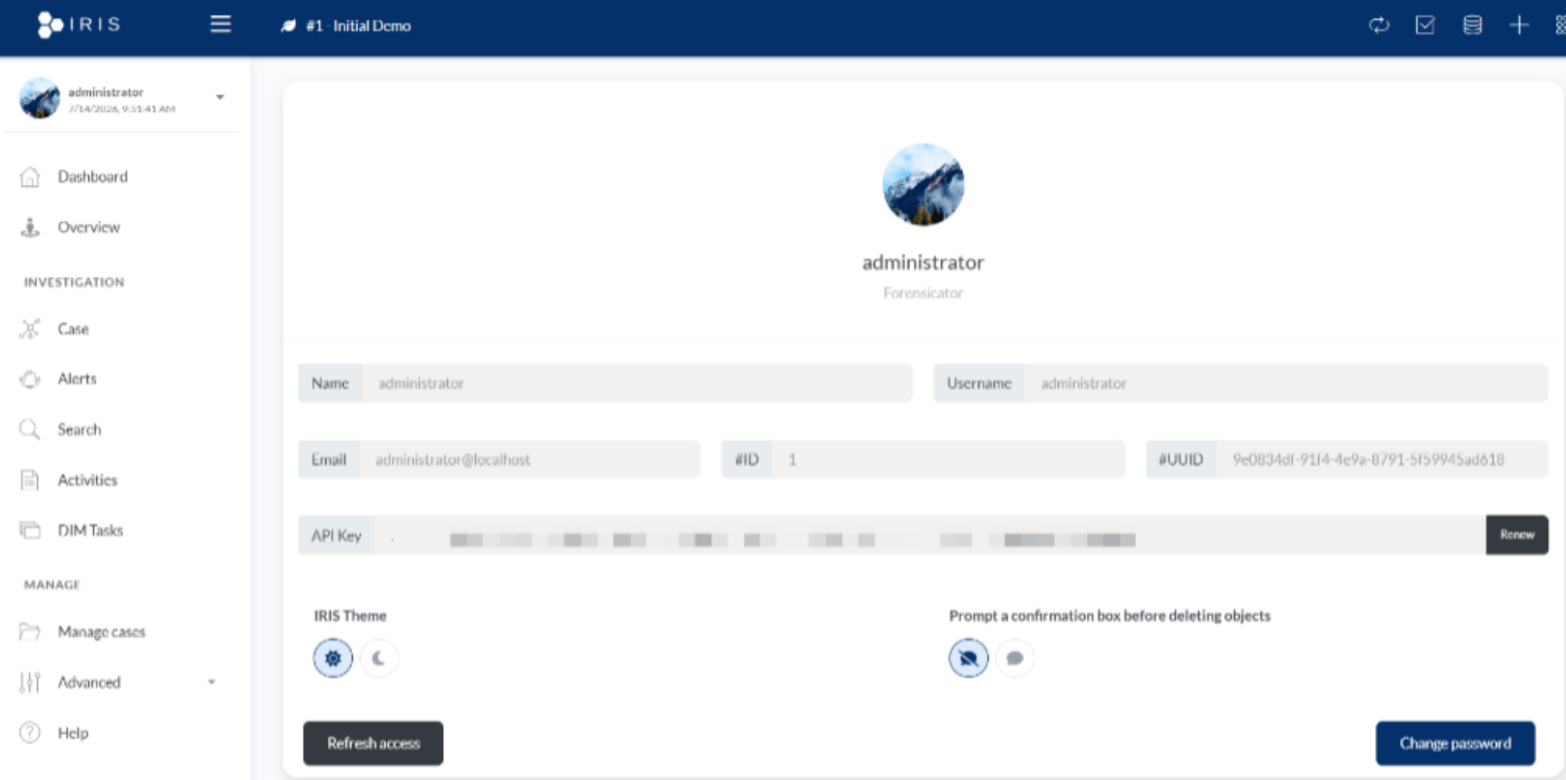
Task: Open Overview from the sidebar
Action: point(88,227)
